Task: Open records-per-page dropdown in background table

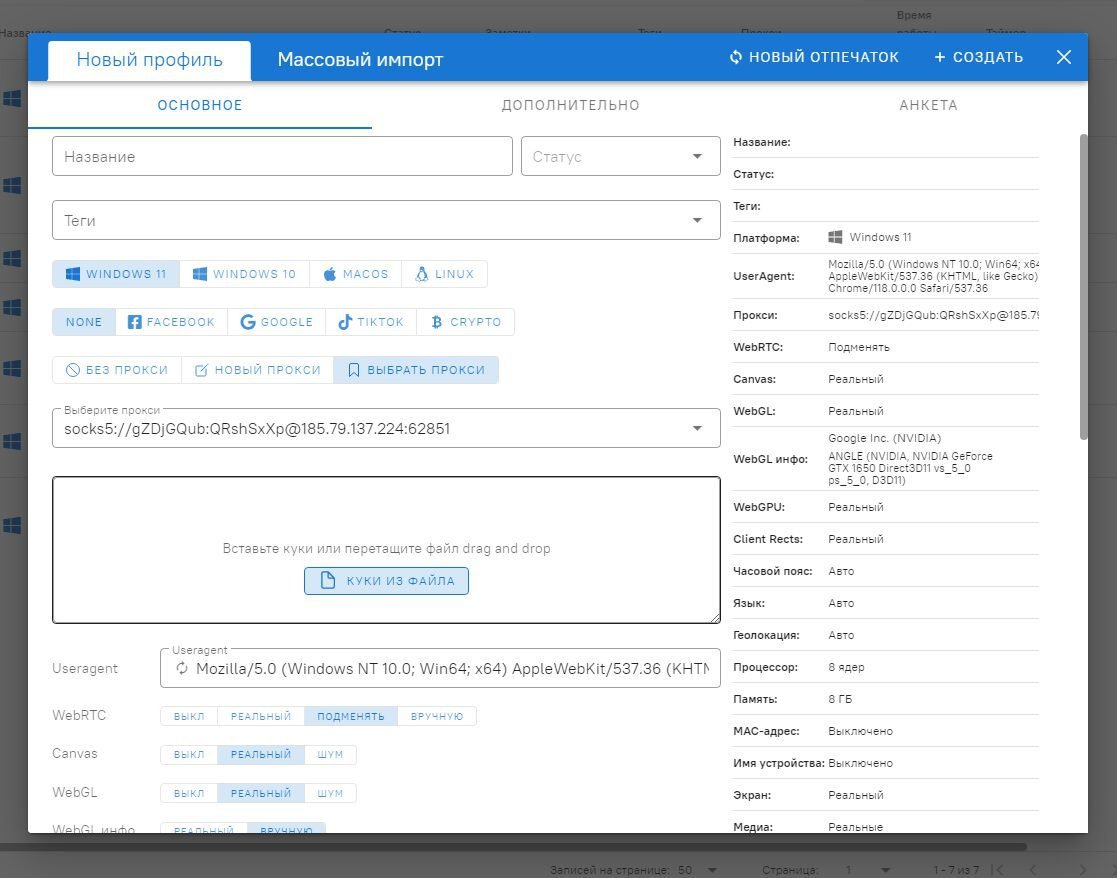Action: click(x=712, y=870)
